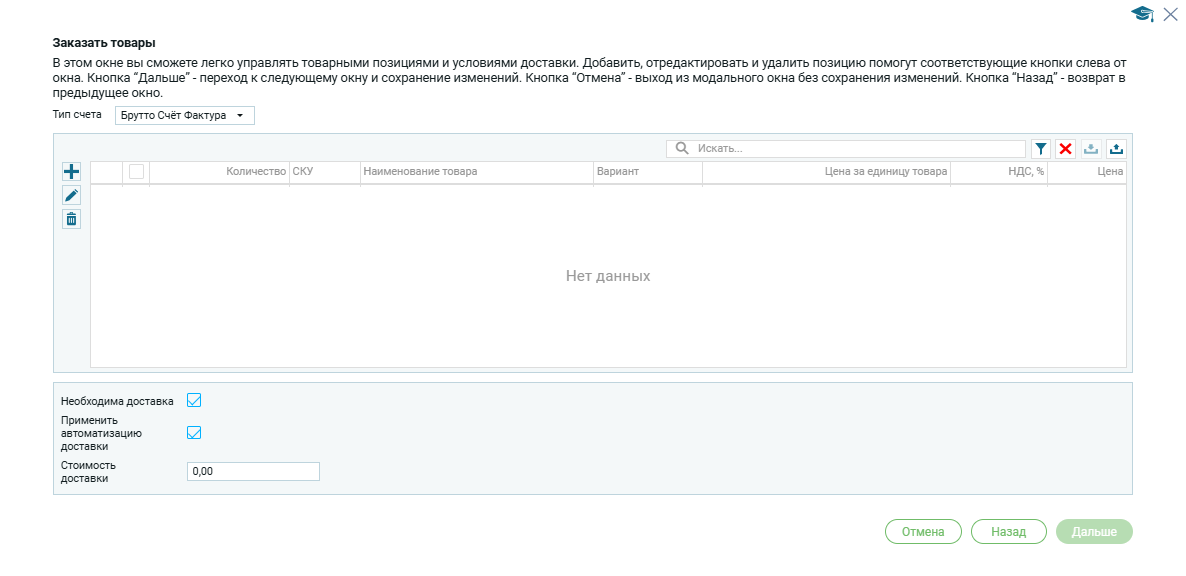Viewport: 1186px width, 576px height.
Task: Click the "Цена за единицу товара" column header
Action: tap(884, 172)
